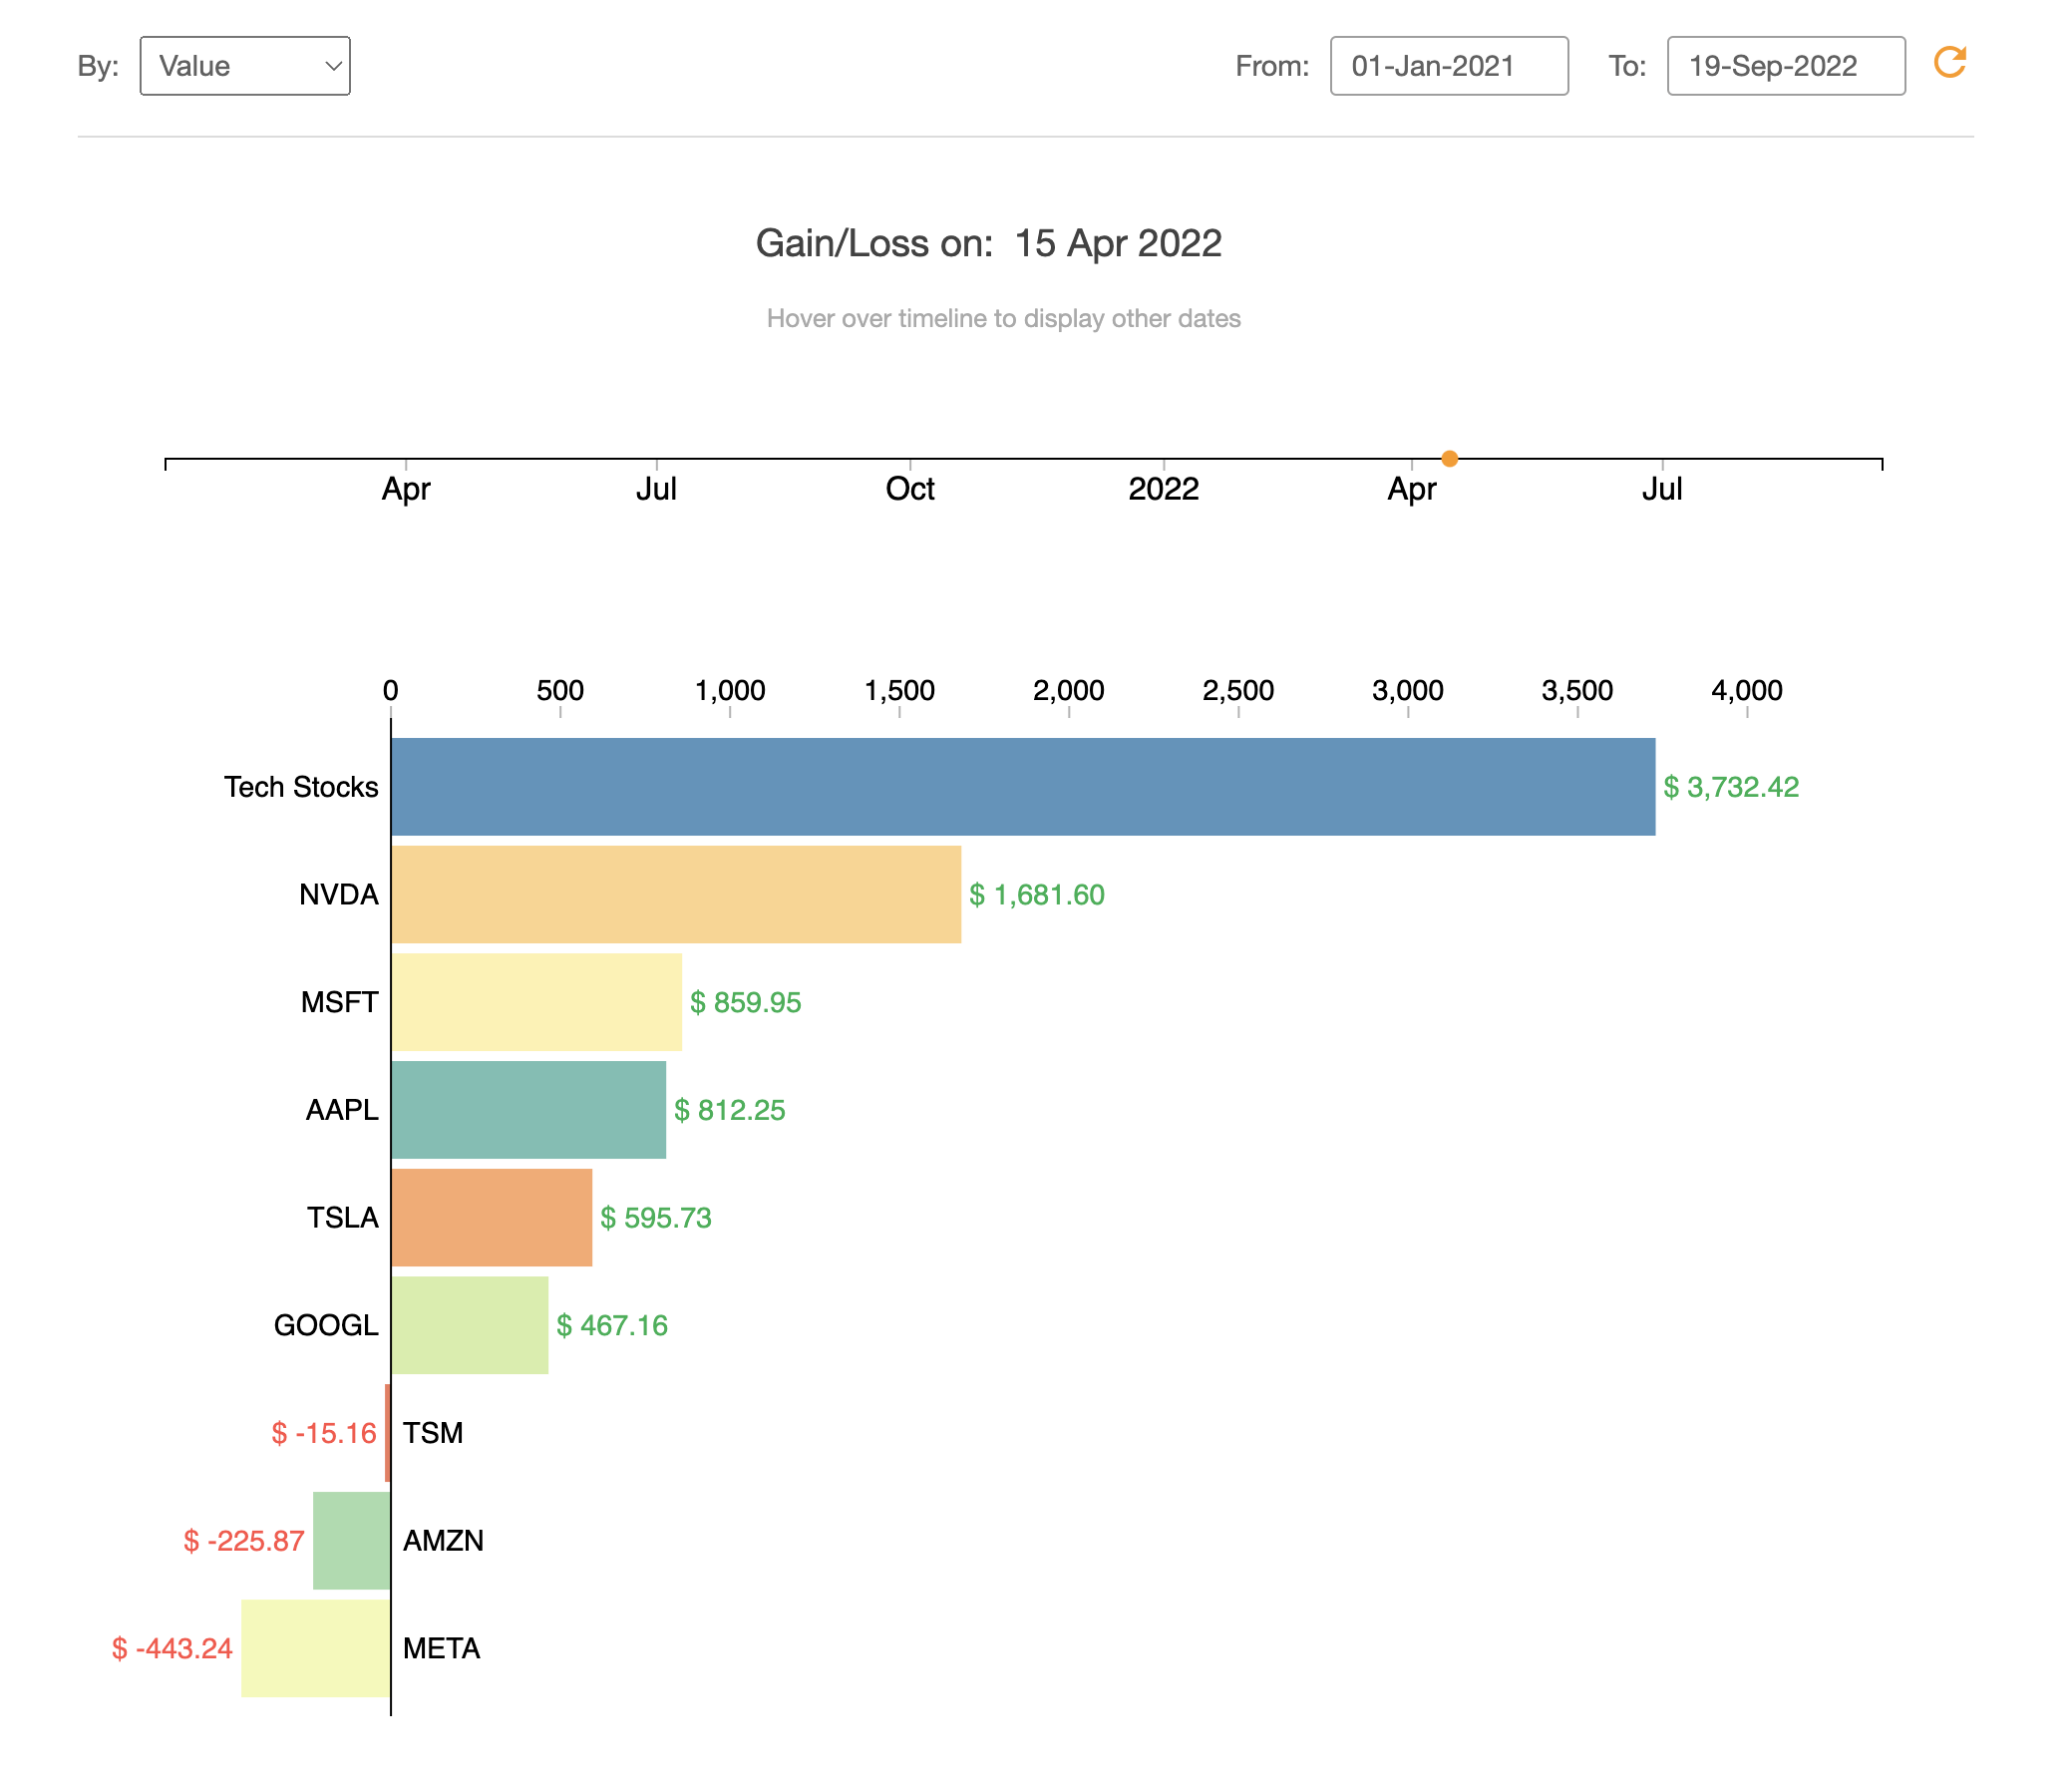
Task: Select the NVDA bar
Action: (676, 894)
